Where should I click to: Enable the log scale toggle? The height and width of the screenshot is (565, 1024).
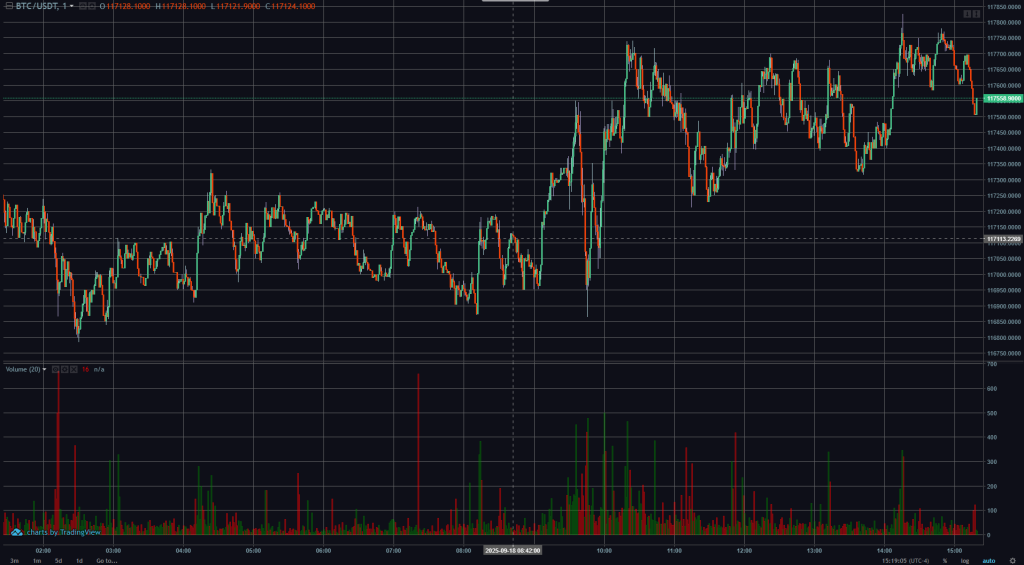(965, 561)
